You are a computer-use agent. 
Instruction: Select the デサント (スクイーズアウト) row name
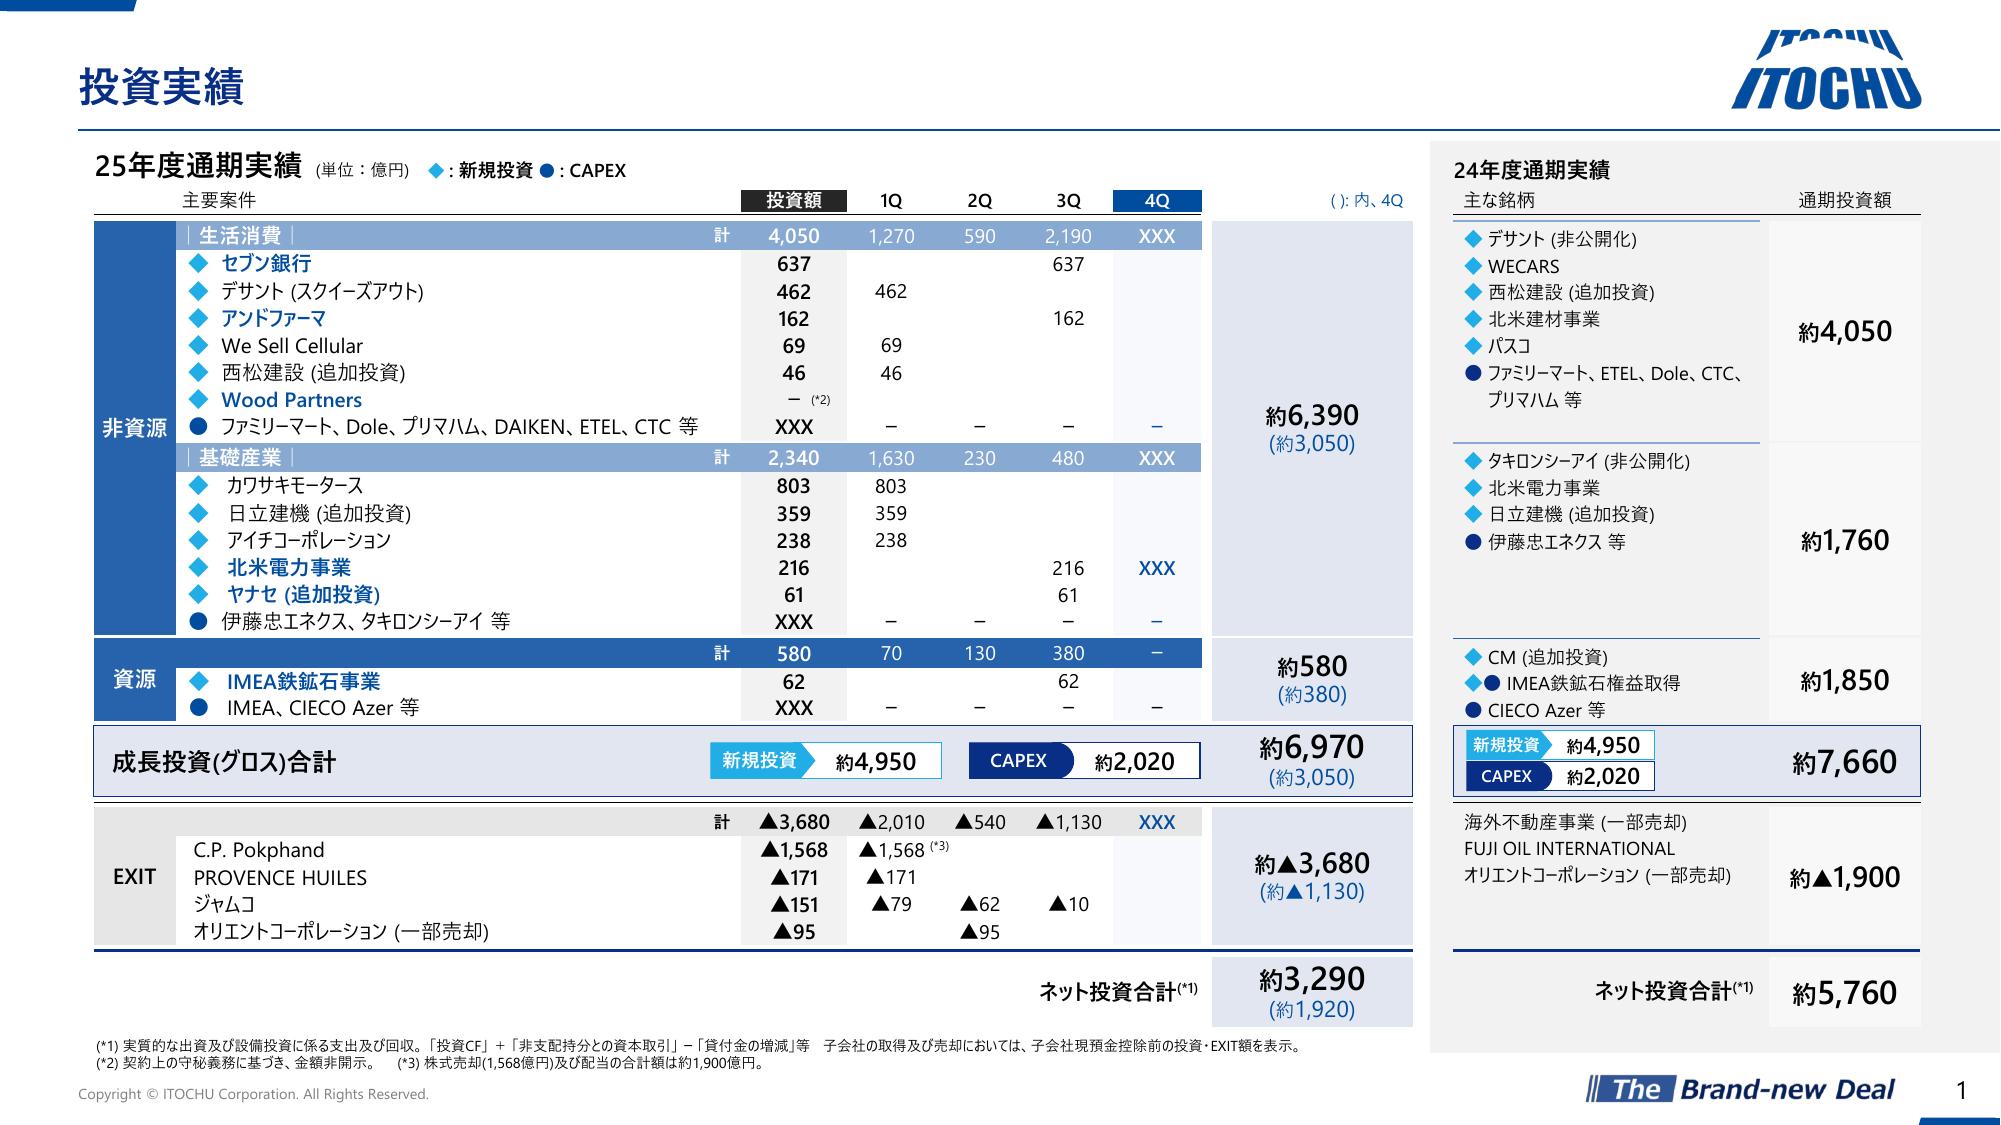322,291
